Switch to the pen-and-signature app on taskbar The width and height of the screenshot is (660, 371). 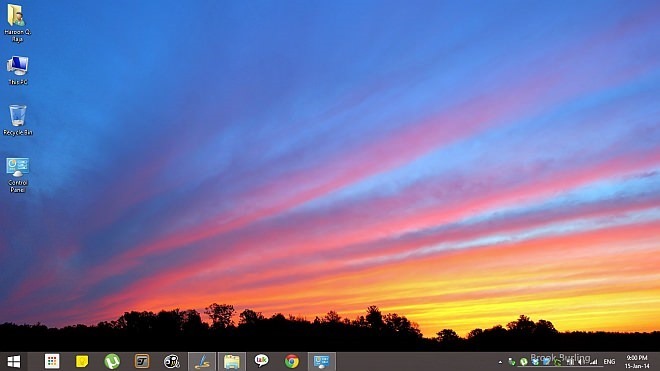coord(202,362)
